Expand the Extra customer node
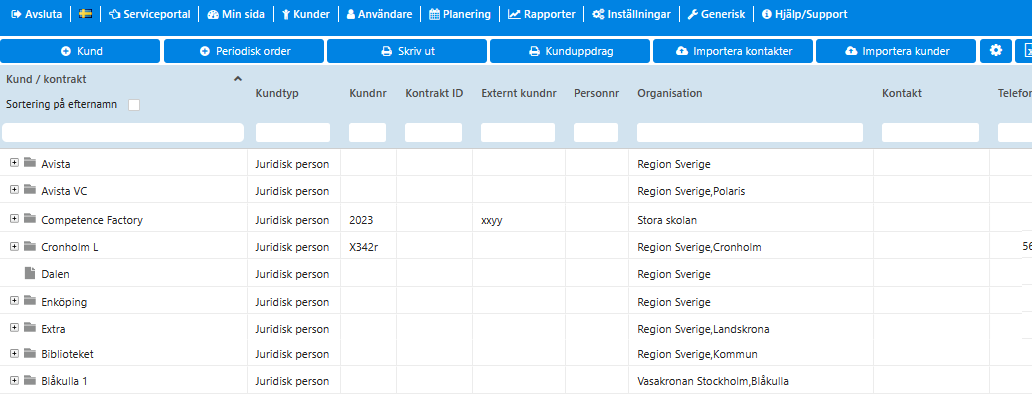Screen dimensions: 1032x394 tap(14, 328)
